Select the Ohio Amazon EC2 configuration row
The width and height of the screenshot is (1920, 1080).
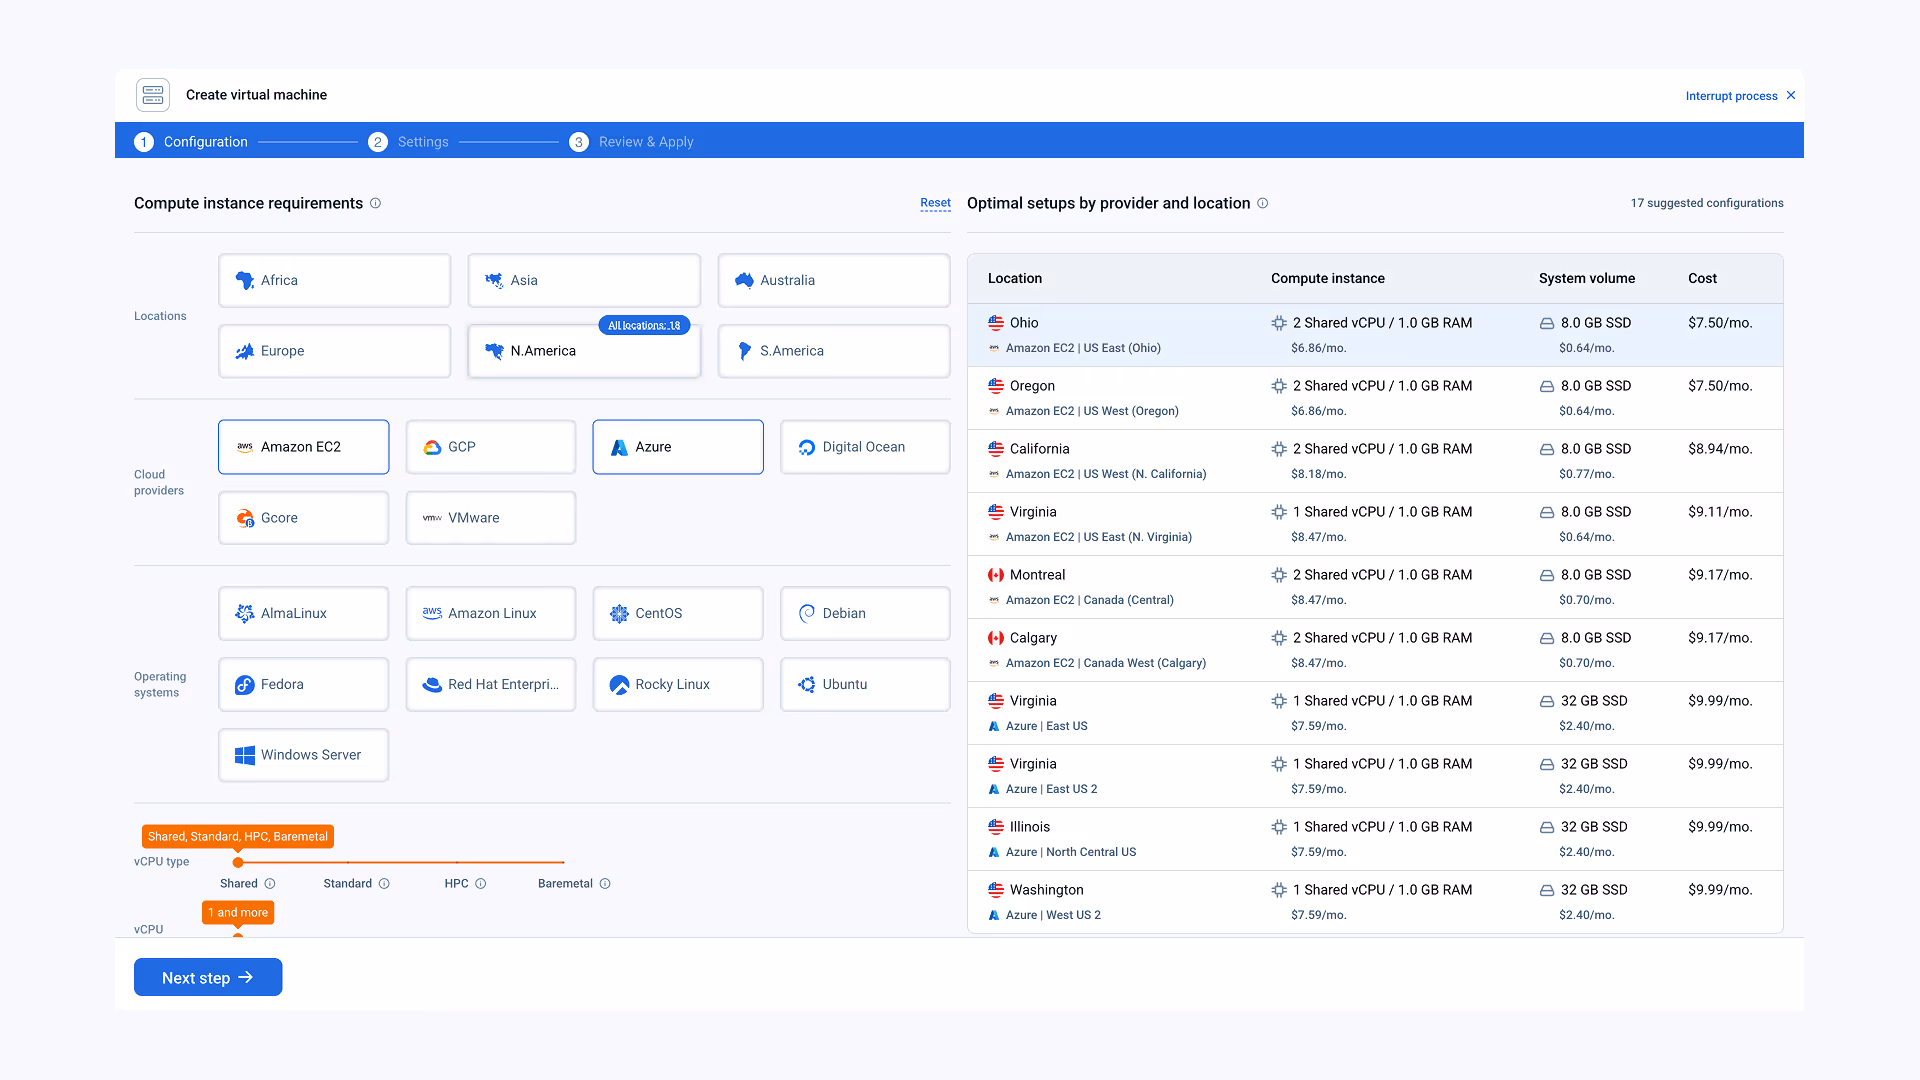click(1374, 335)
